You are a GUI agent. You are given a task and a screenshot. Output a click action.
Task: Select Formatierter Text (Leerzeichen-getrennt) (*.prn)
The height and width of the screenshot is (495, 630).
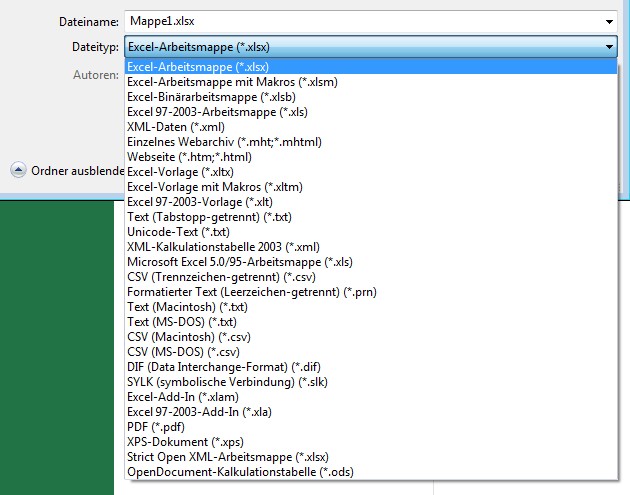(x=371, y=292)
